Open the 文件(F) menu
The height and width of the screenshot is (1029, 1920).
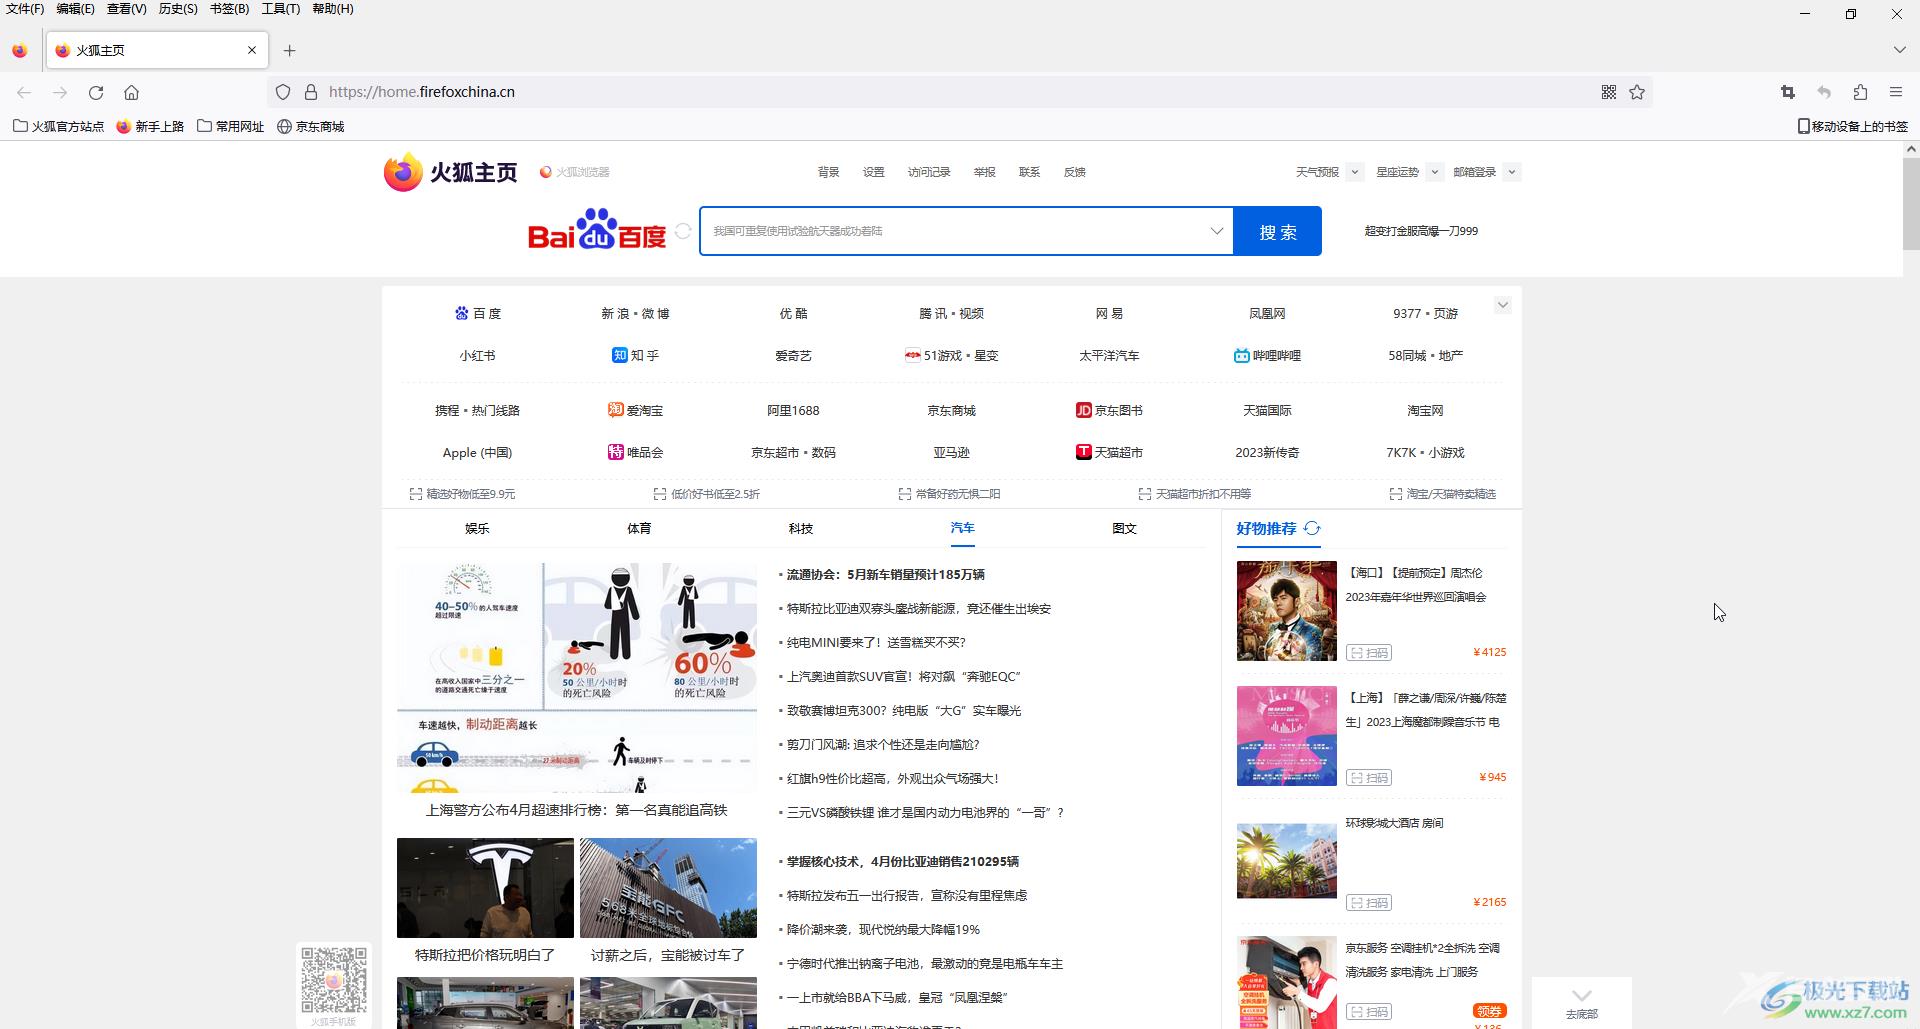[25, 9]
